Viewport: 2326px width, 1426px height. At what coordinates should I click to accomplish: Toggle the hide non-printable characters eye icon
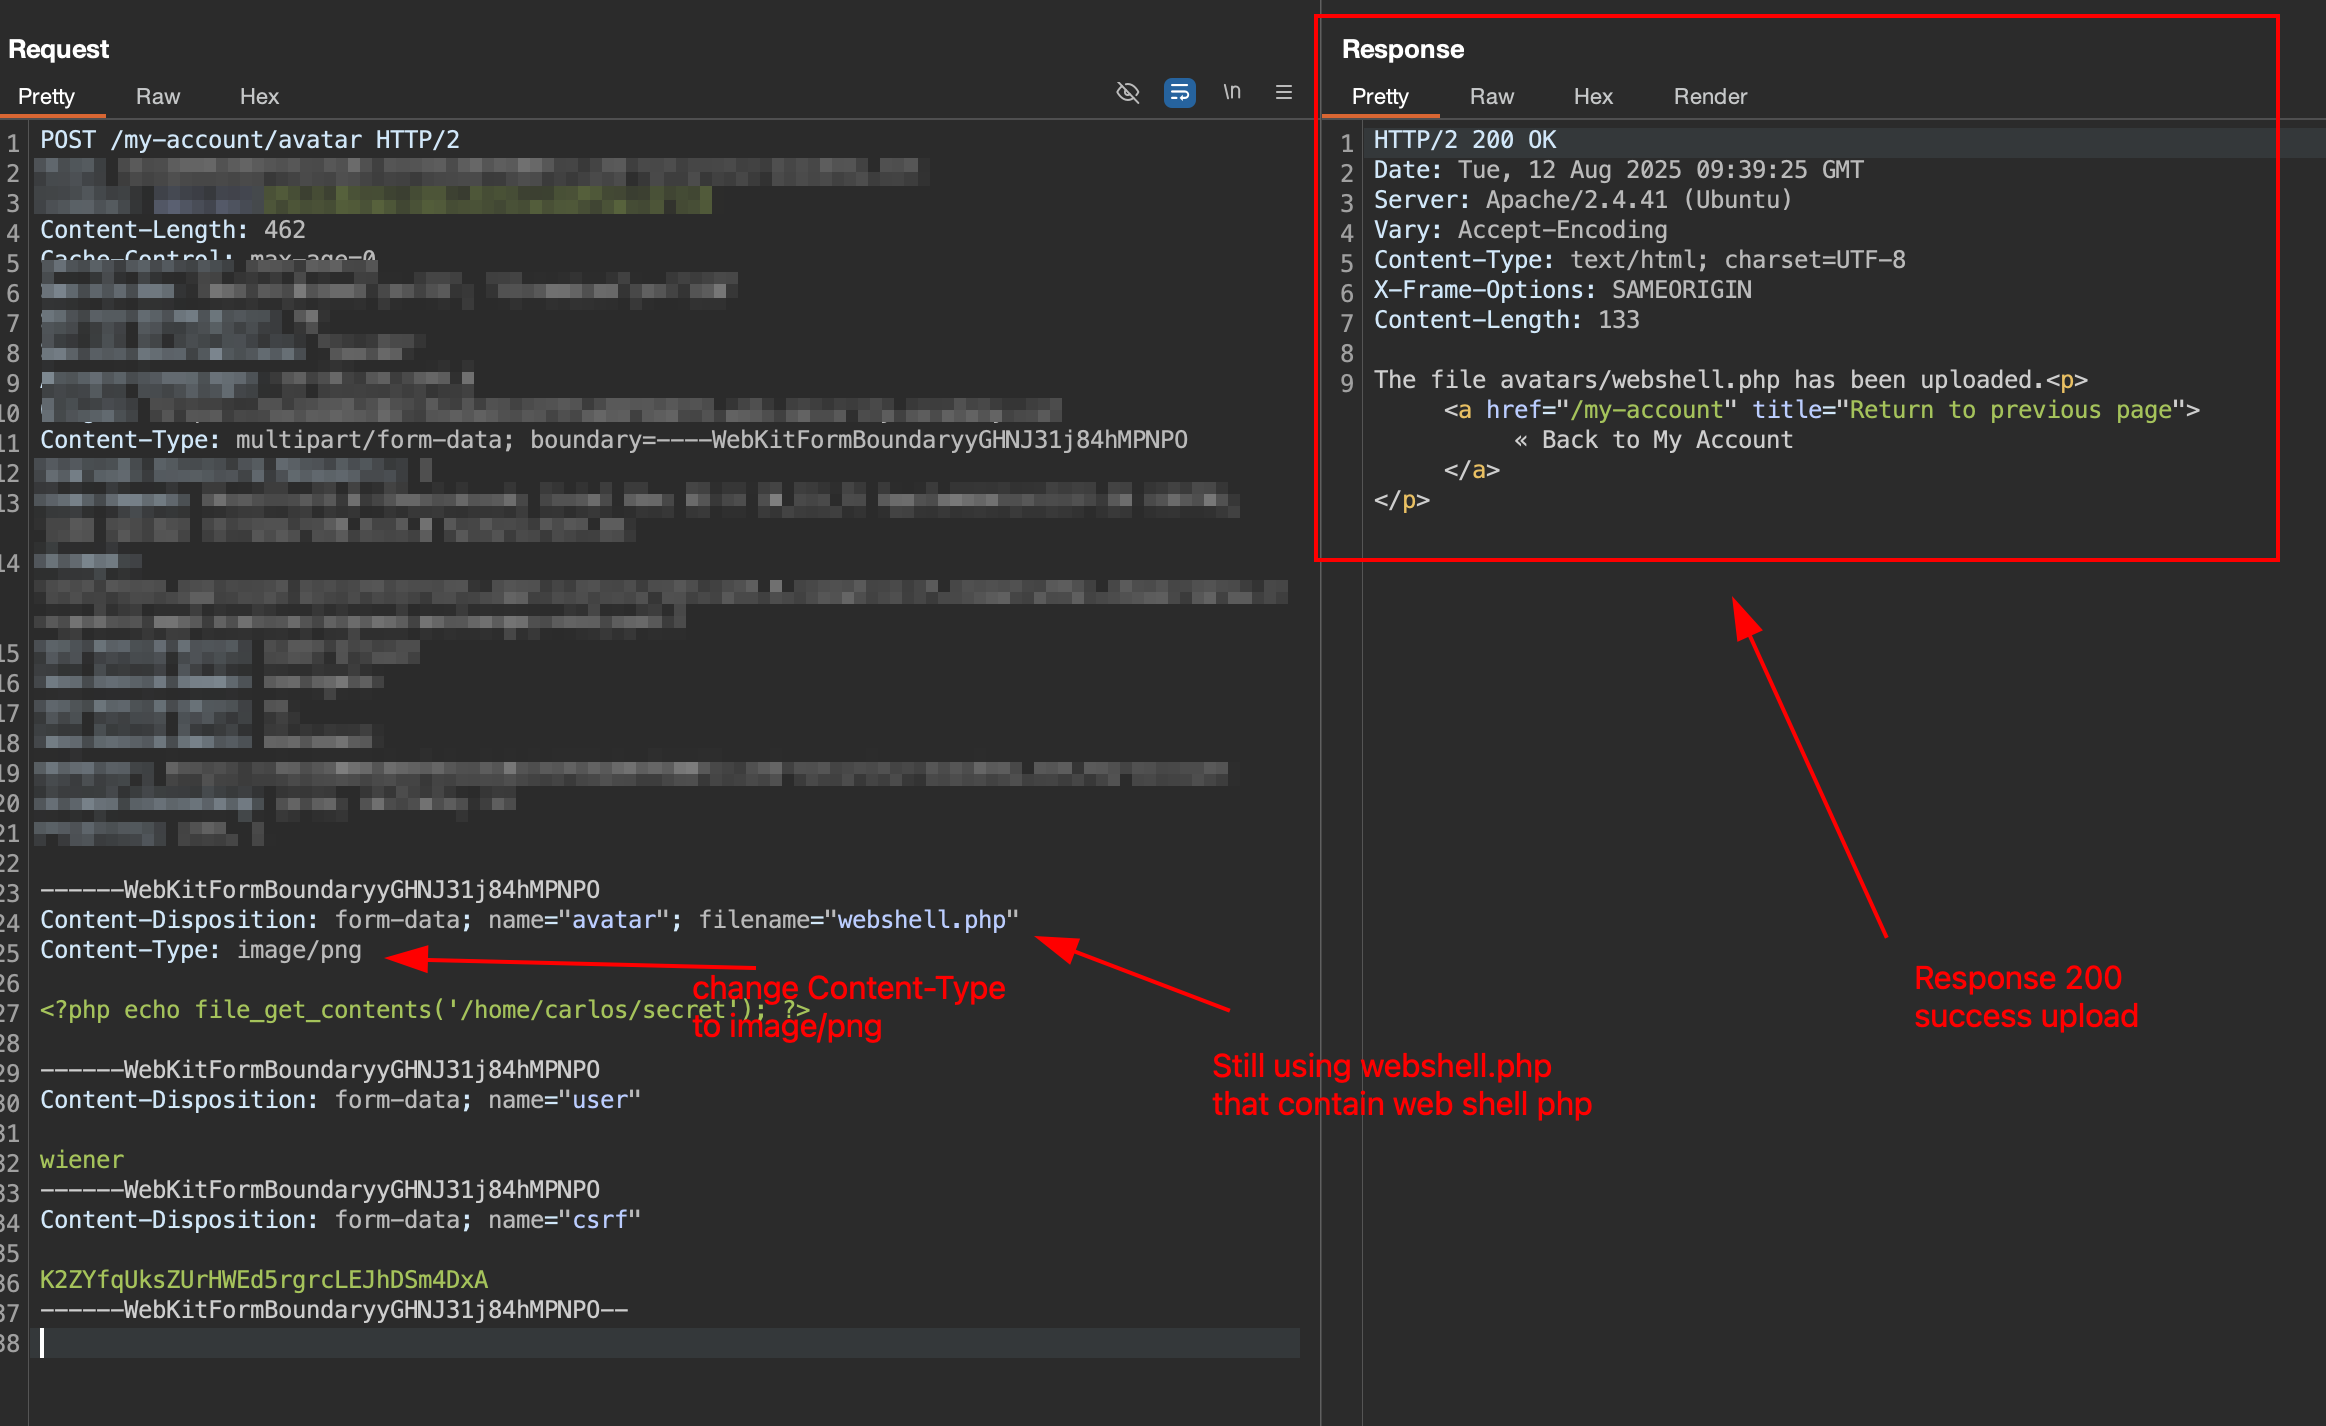pyautogui.click(x=1127, y=93)
